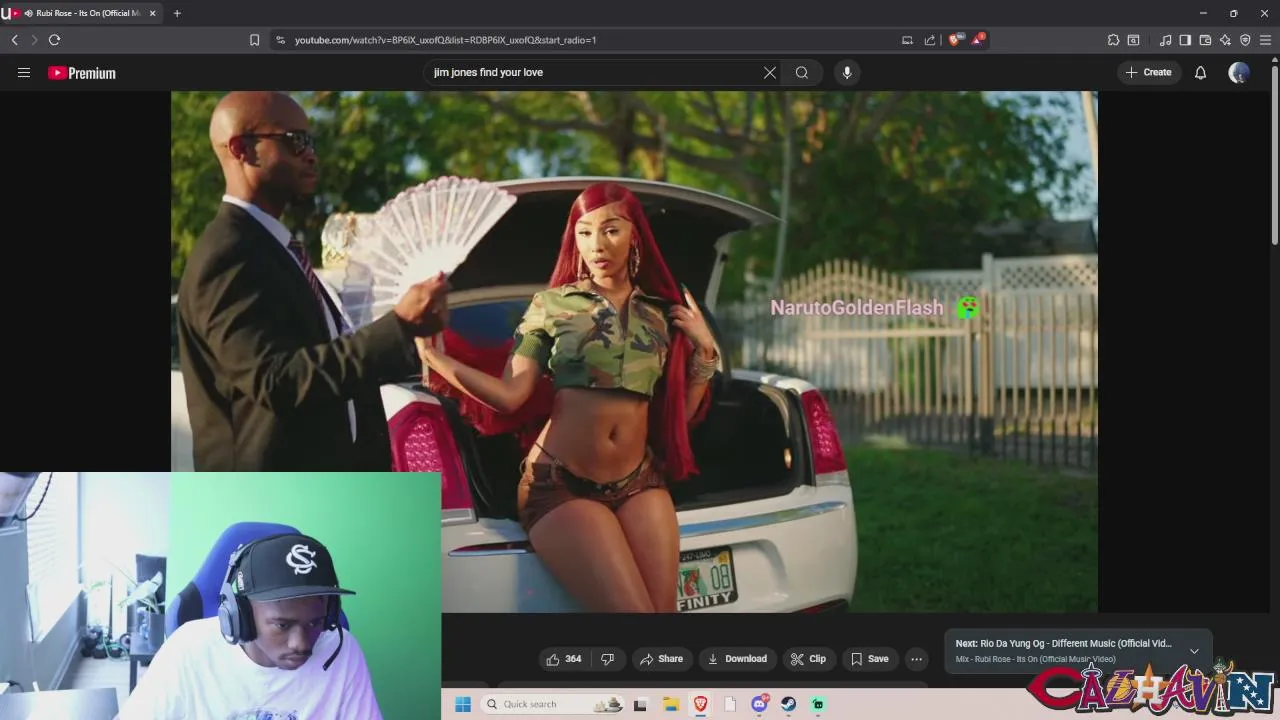Go forward in browser history
Screen dimensions: 1280x720
coord(34,40)
